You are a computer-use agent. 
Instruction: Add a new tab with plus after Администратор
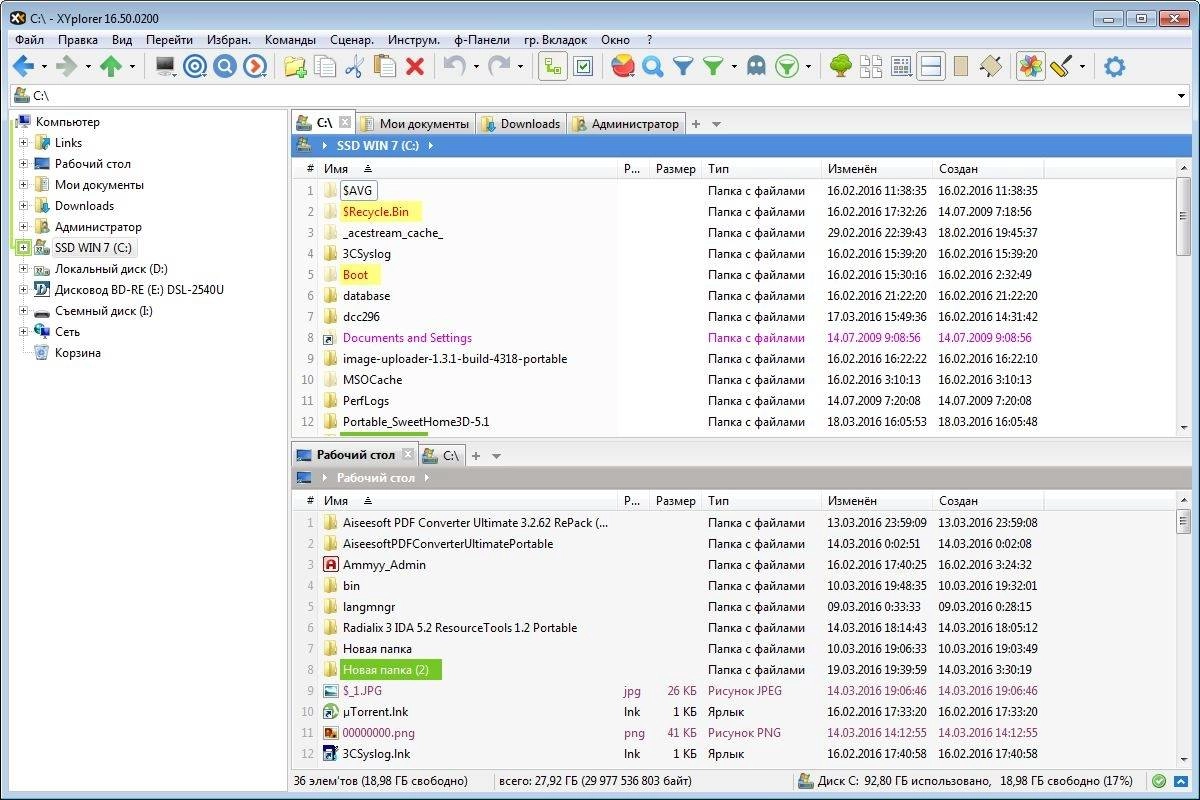tap(696, 124)
